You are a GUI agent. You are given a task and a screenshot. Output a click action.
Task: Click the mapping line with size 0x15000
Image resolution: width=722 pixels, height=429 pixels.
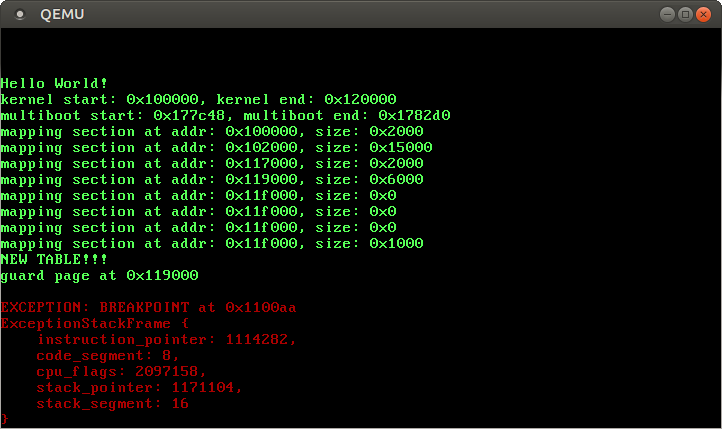pos(216,147)
